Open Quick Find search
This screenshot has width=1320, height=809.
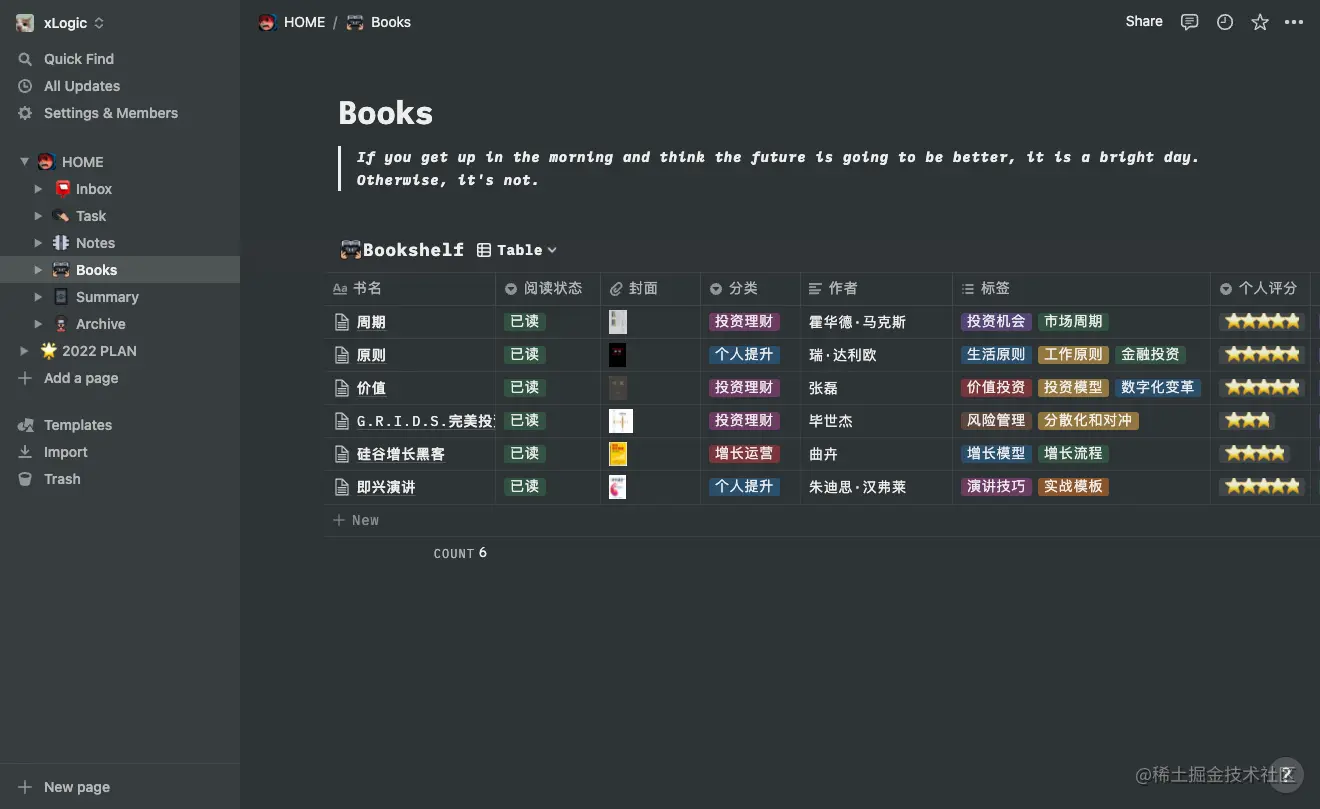pos(77,58)
